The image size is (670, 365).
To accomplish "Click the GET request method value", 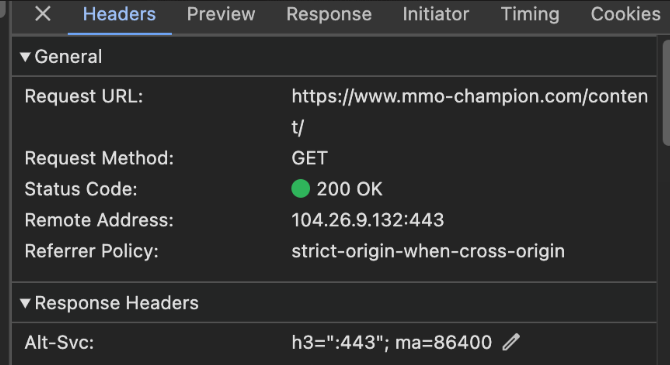I will pos(310,158).
